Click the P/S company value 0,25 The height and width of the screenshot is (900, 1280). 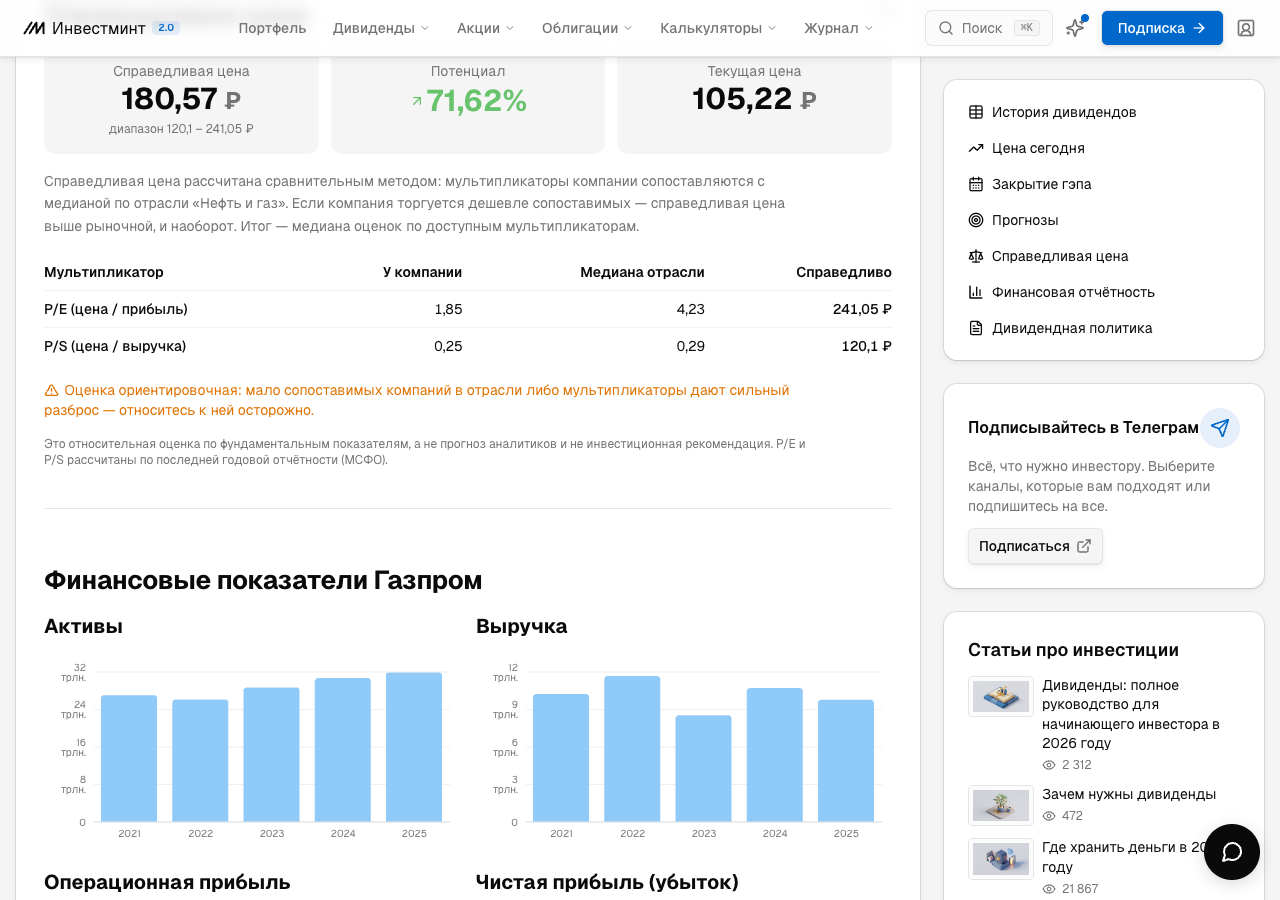pos(448,346)
